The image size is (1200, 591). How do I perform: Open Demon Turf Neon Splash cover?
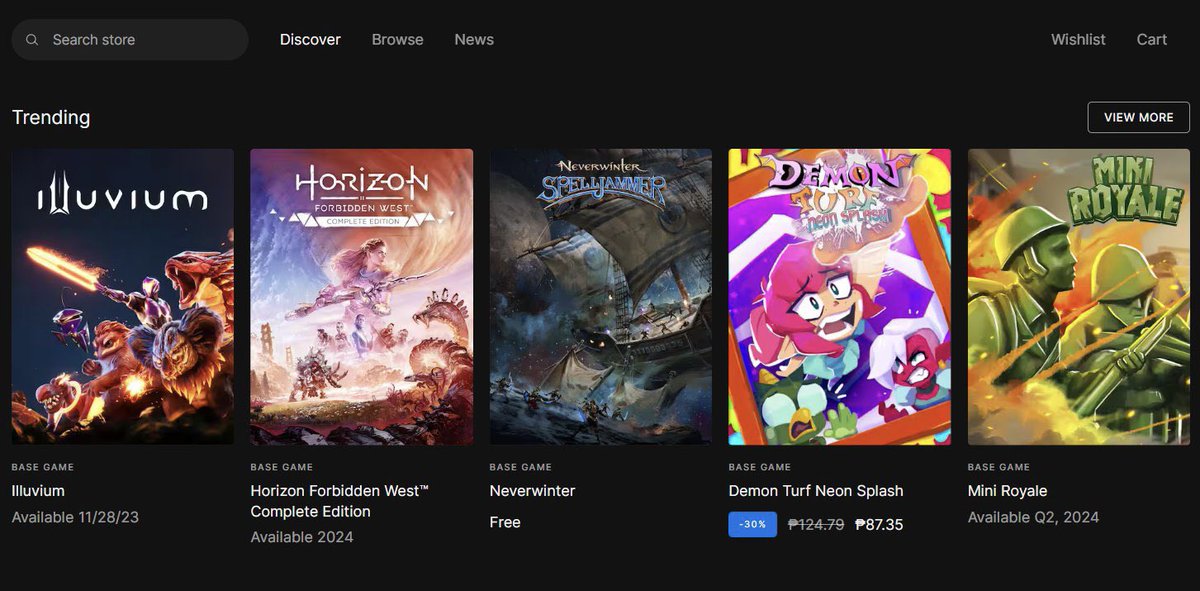[x=840, y=297]
